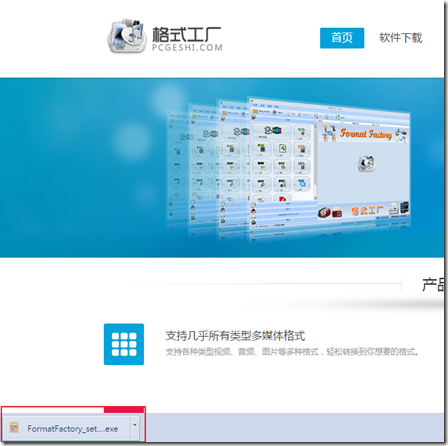The height and width of the screenshot is (446, 448).
Task: Go to 软件下载 download page
Action: 401,38
